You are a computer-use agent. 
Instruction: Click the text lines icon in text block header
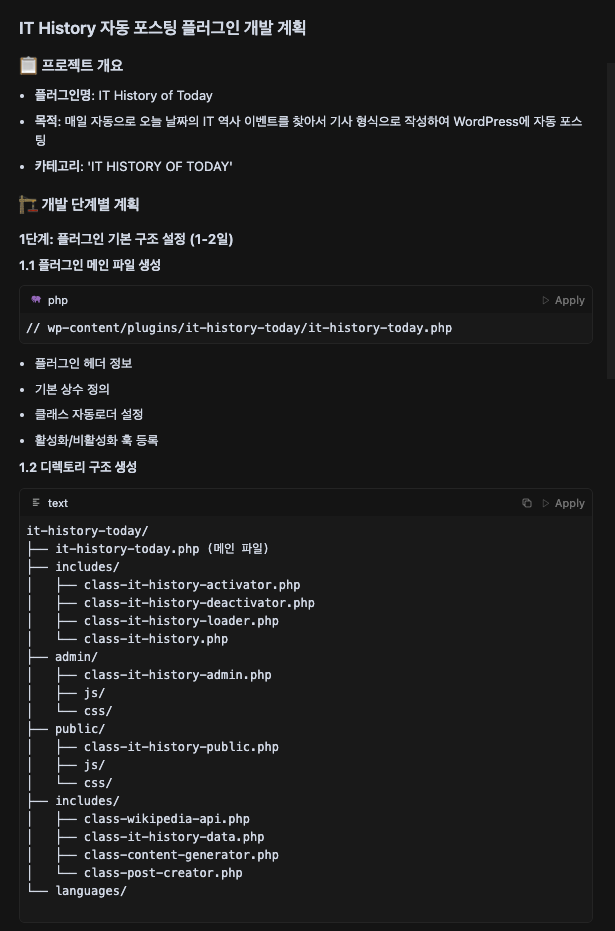pyautogui.click(x=36, y=503)
